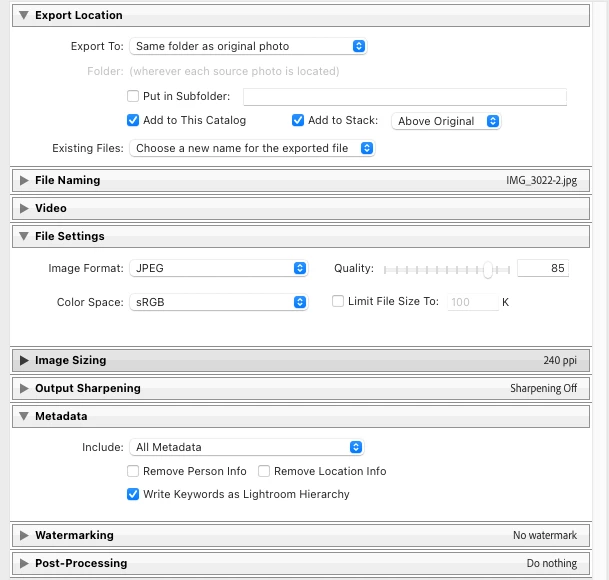Image resolution: width=609 pixels, height=580 pixels.
Task: Expand the Output Sharpening section
Action: click(x=24, y=388)
